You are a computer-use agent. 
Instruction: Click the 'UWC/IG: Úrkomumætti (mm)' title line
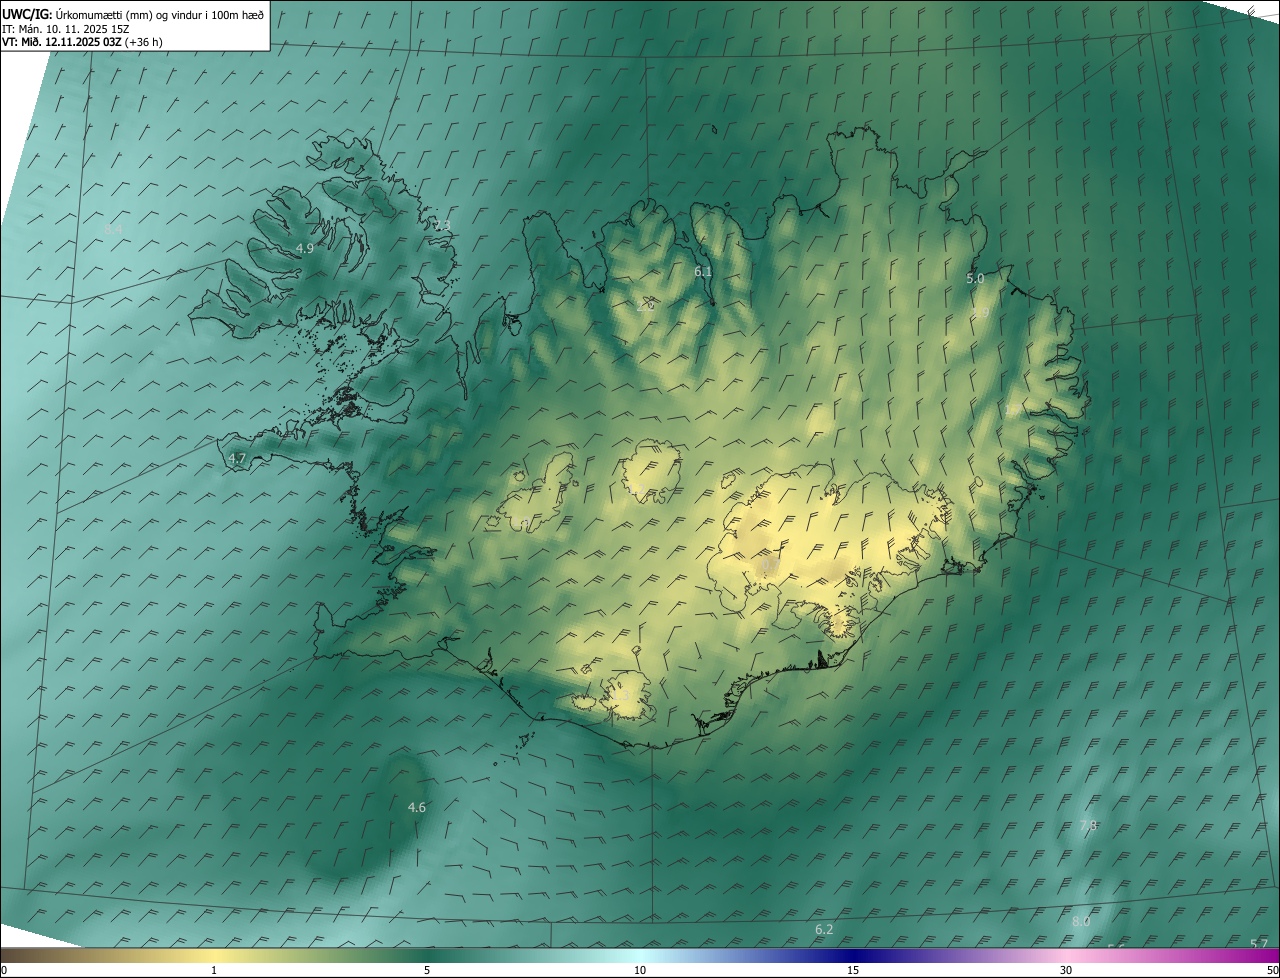[x=133, y=14]
